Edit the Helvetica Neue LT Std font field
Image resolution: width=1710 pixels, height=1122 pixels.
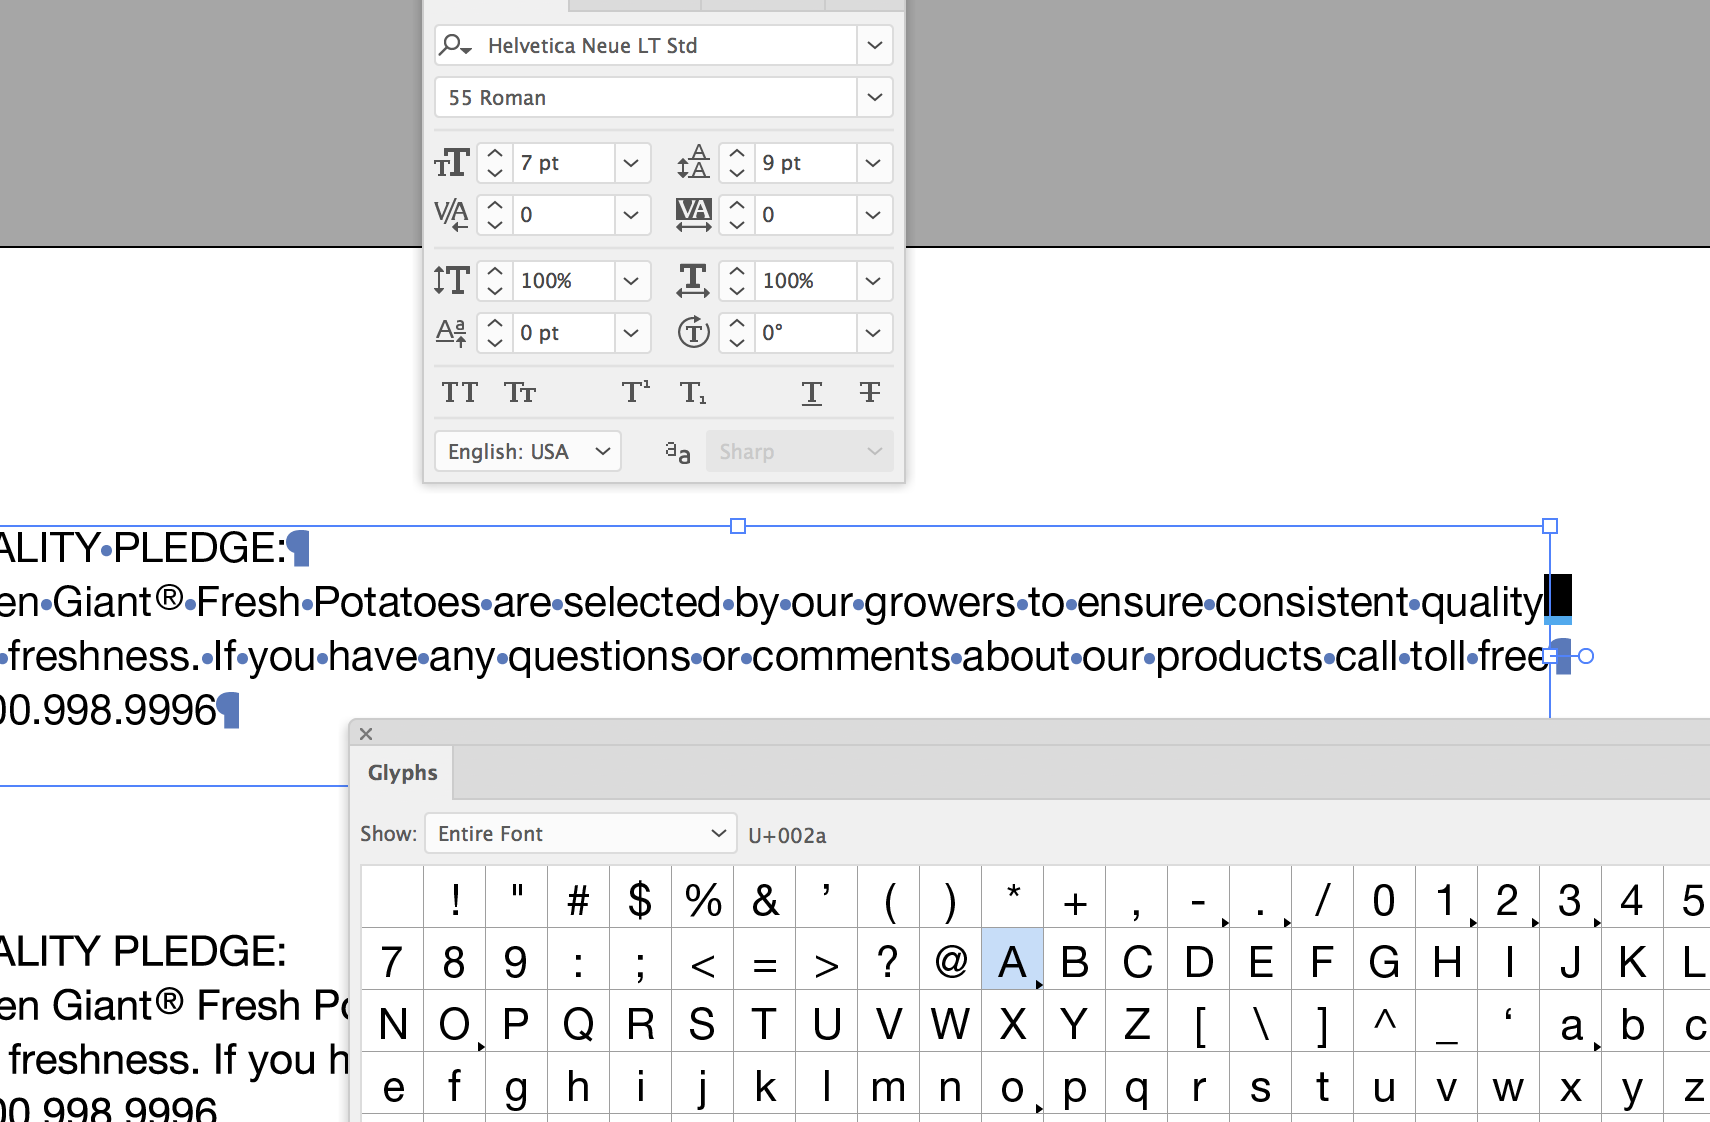point(667,45)
